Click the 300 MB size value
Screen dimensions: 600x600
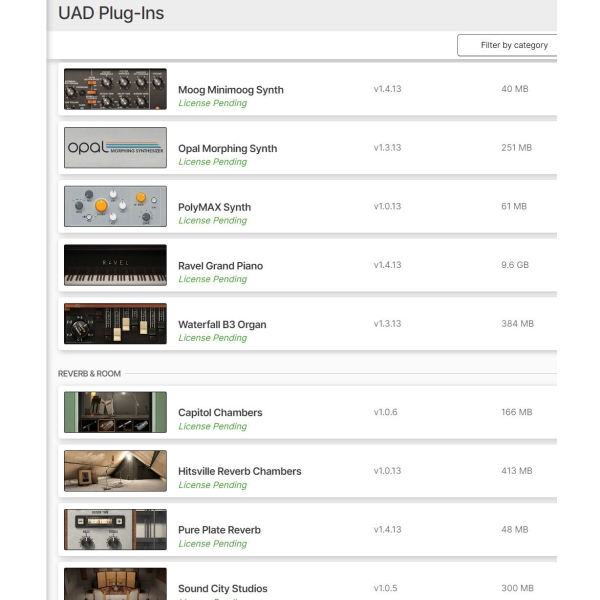tap(517, 588)
